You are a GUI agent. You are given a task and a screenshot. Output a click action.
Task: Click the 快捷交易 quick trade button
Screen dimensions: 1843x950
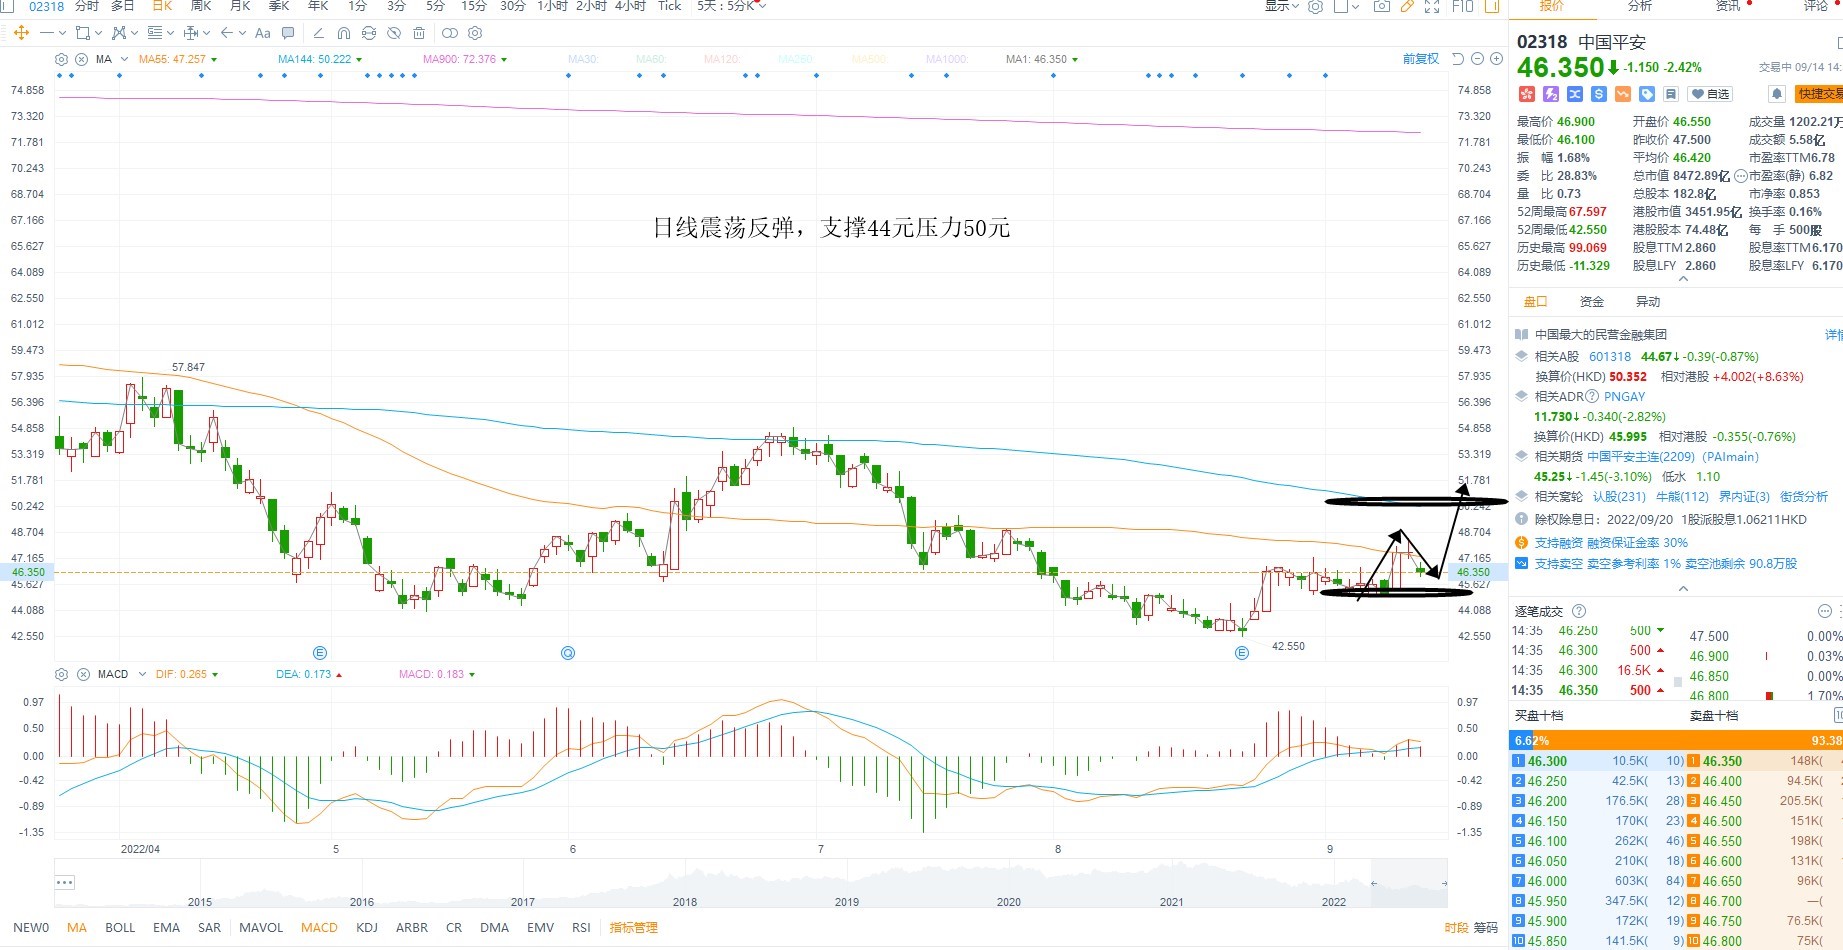[x=1819, y=94]
